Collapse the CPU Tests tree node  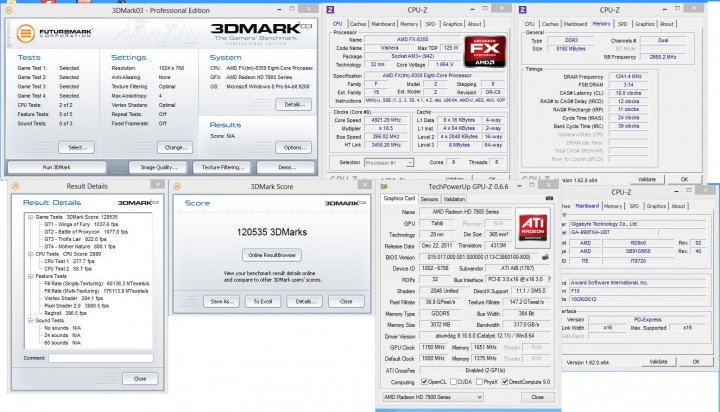point(30,254)
